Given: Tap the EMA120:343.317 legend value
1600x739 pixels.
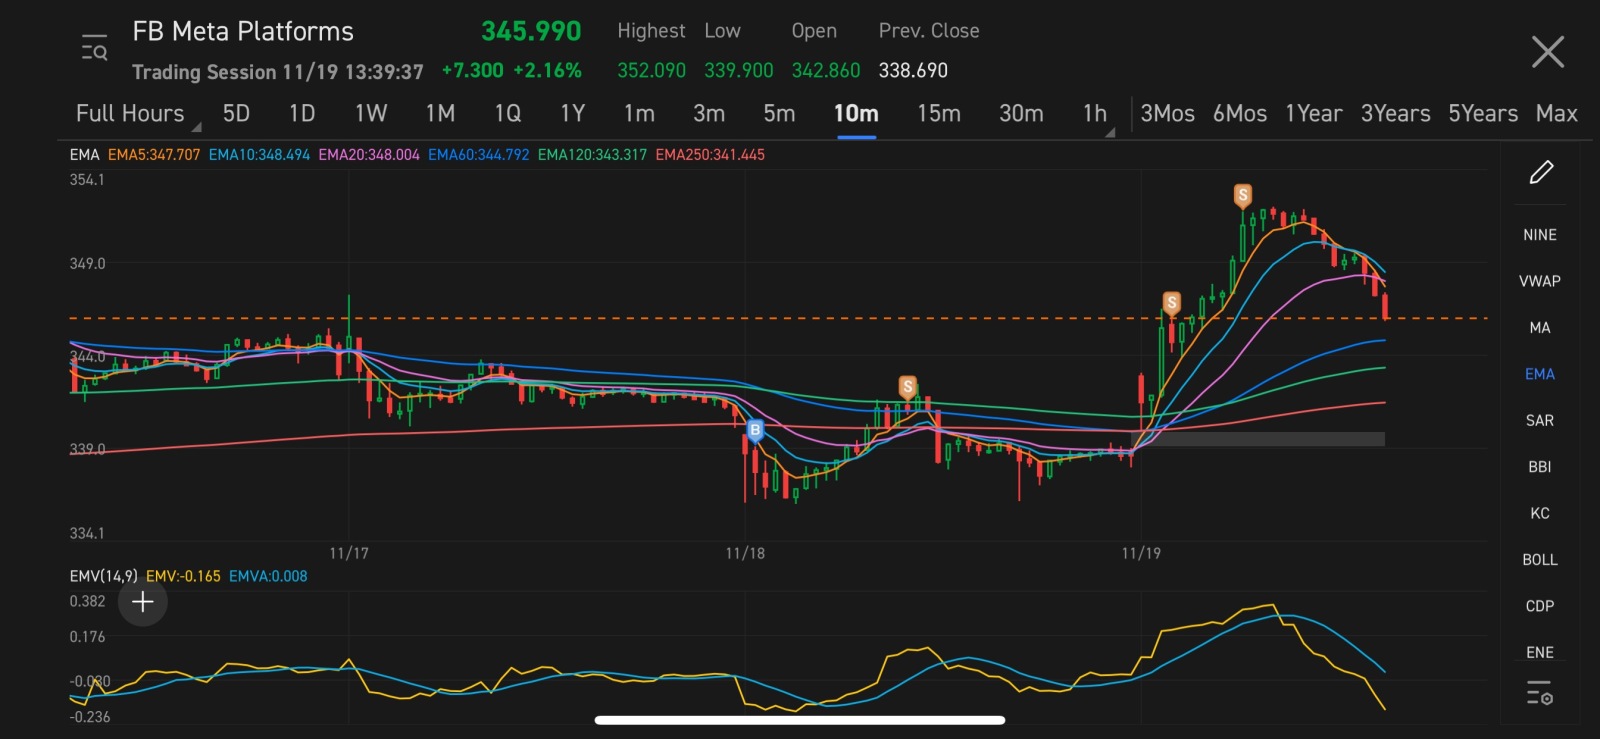Looking at the screenshot, I should [x=592, y=155].
